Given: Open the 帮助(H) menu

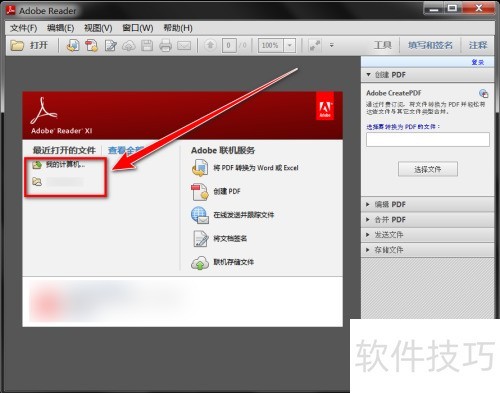Looking at the screenshot, I should [178, 28].
